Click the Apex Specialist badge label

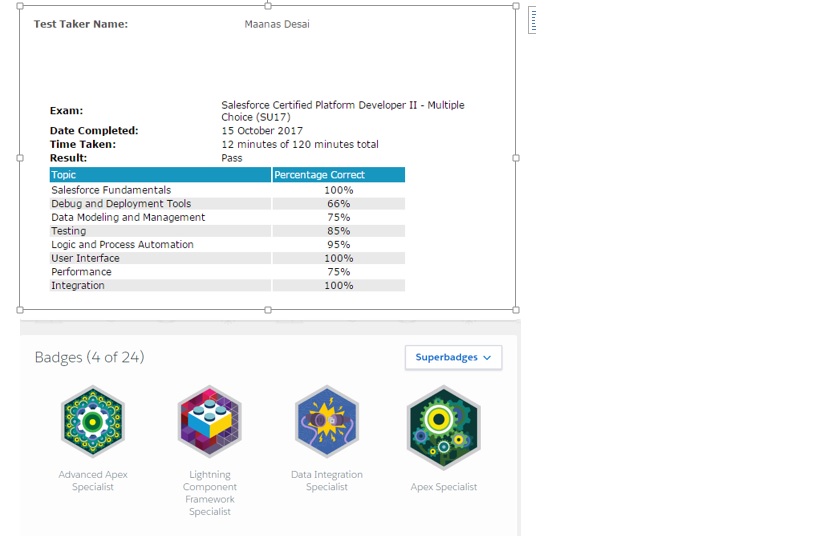[444, 487]
